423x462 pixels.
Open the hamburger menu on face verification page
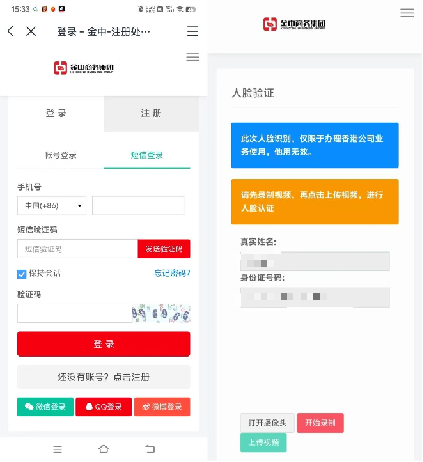click(x=407, y=13)
